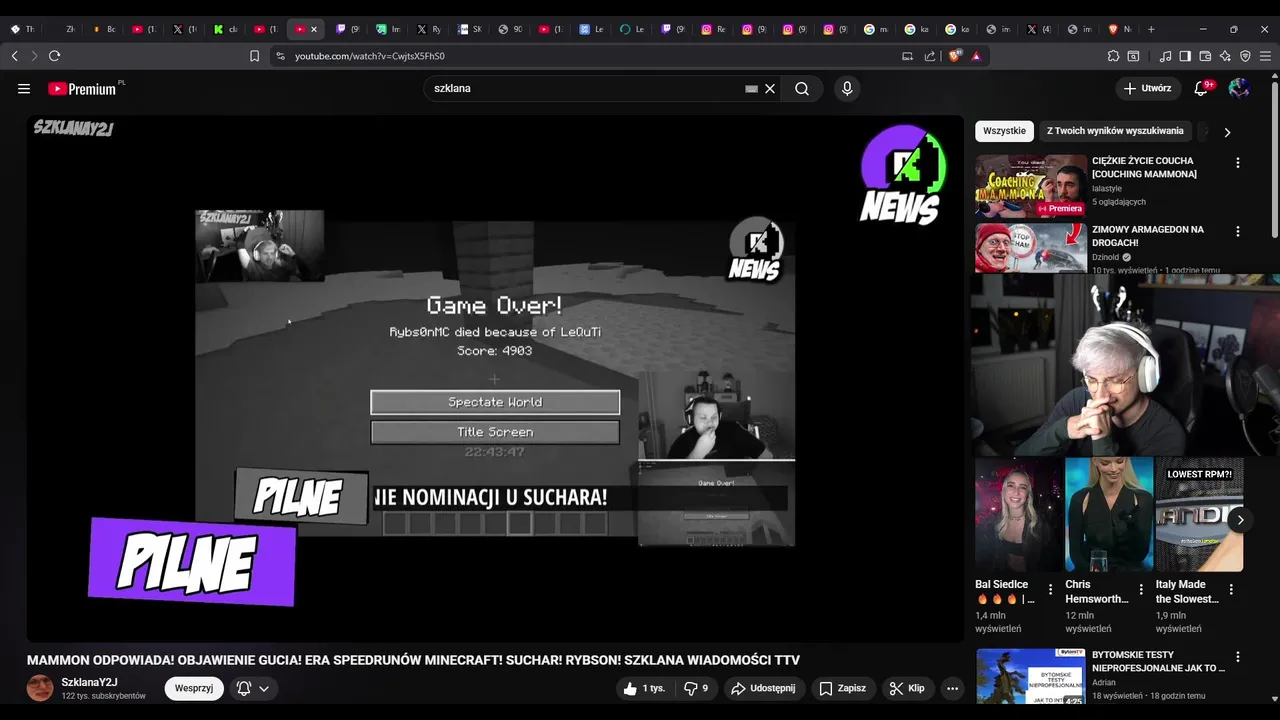Open Brave VPN shield icon
This screenshot has height=720, width=1280.
[x=1245, y=56]
